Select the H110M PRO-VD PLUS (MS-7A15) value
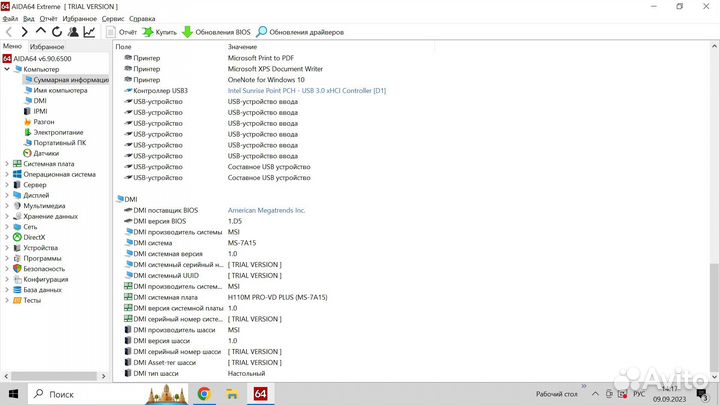The width and height of the screenshot is (720, 405). pyautogui.click(x=277, y=298)
